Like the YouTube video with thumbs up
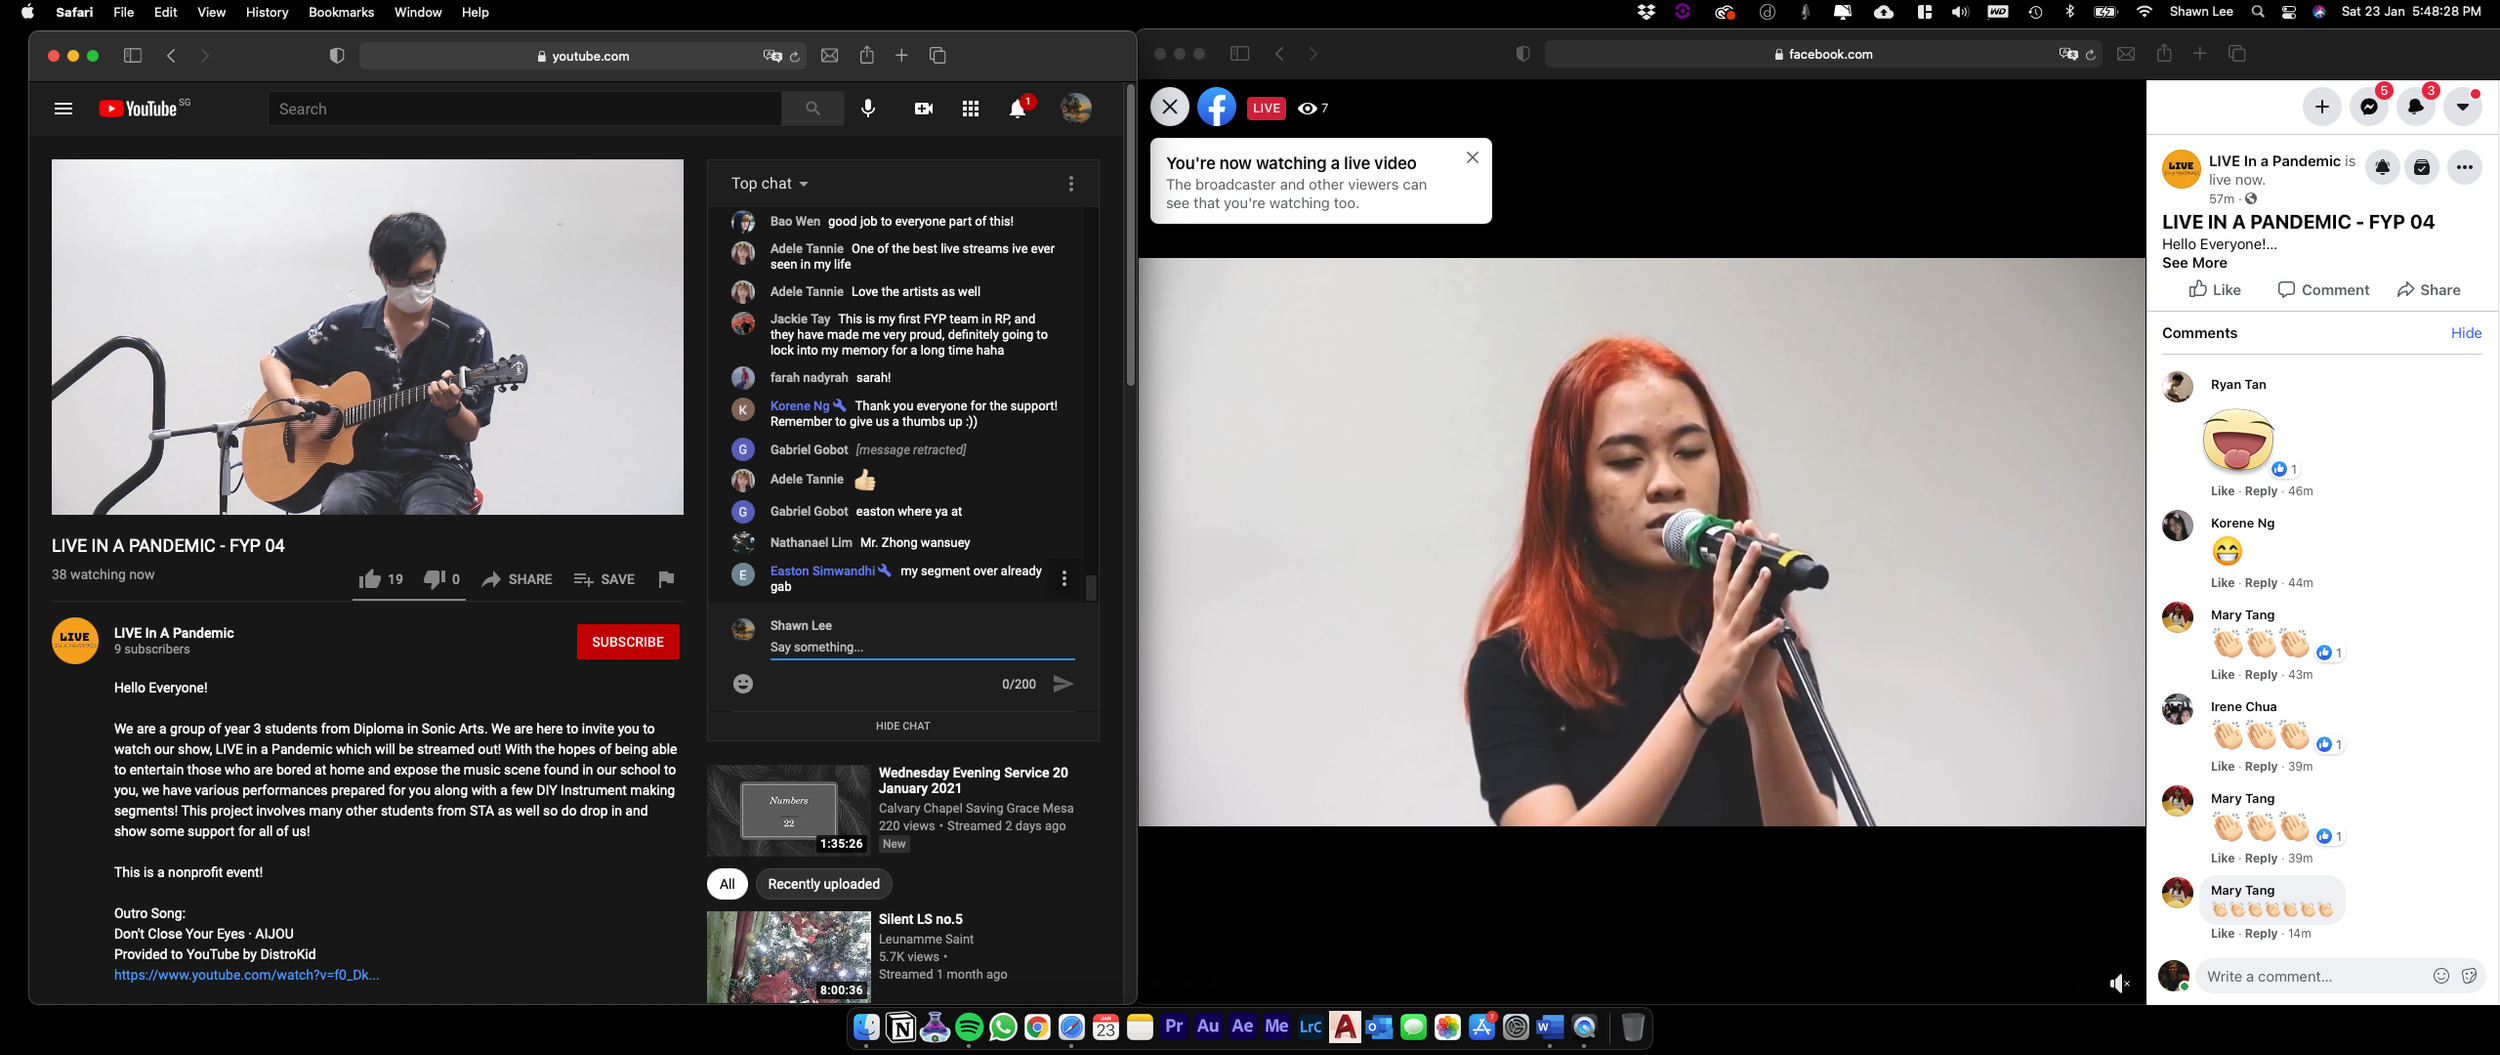The width and height of the screenshot is (2500, 1055). click(370, 578)
